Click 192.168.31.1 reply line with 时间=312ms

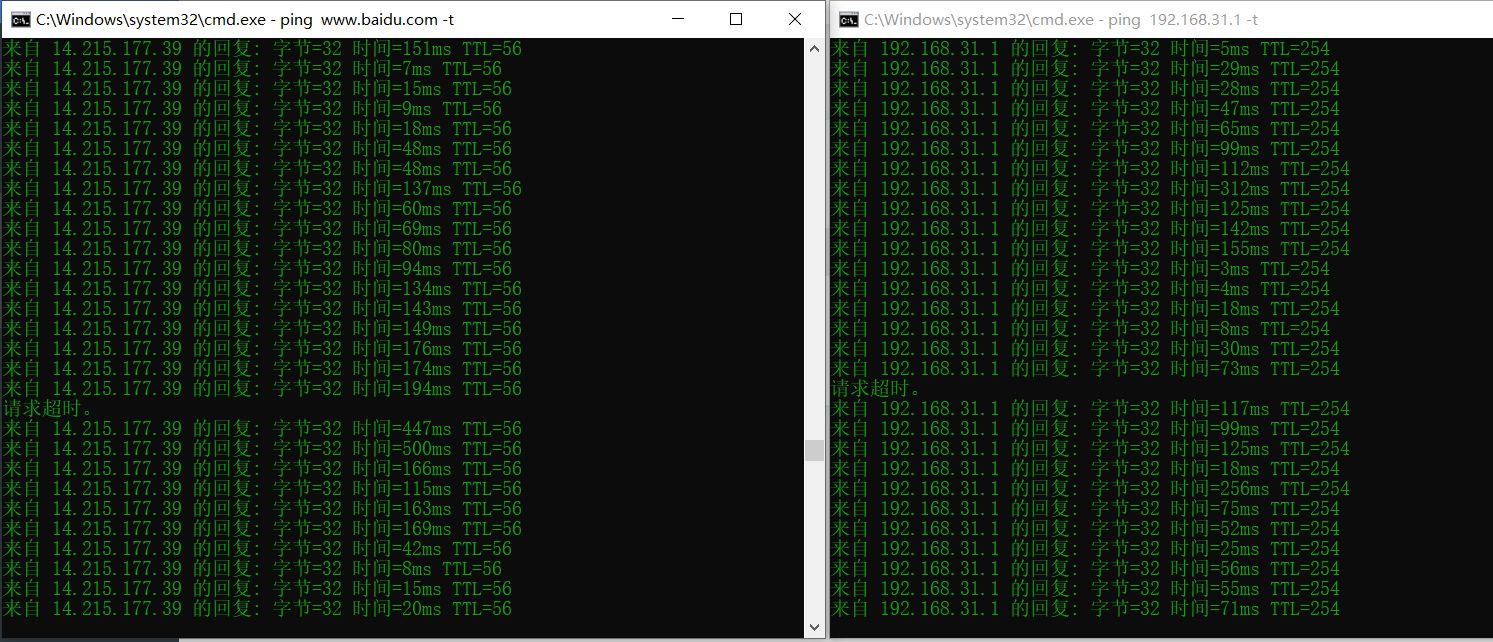(1090, 189)
